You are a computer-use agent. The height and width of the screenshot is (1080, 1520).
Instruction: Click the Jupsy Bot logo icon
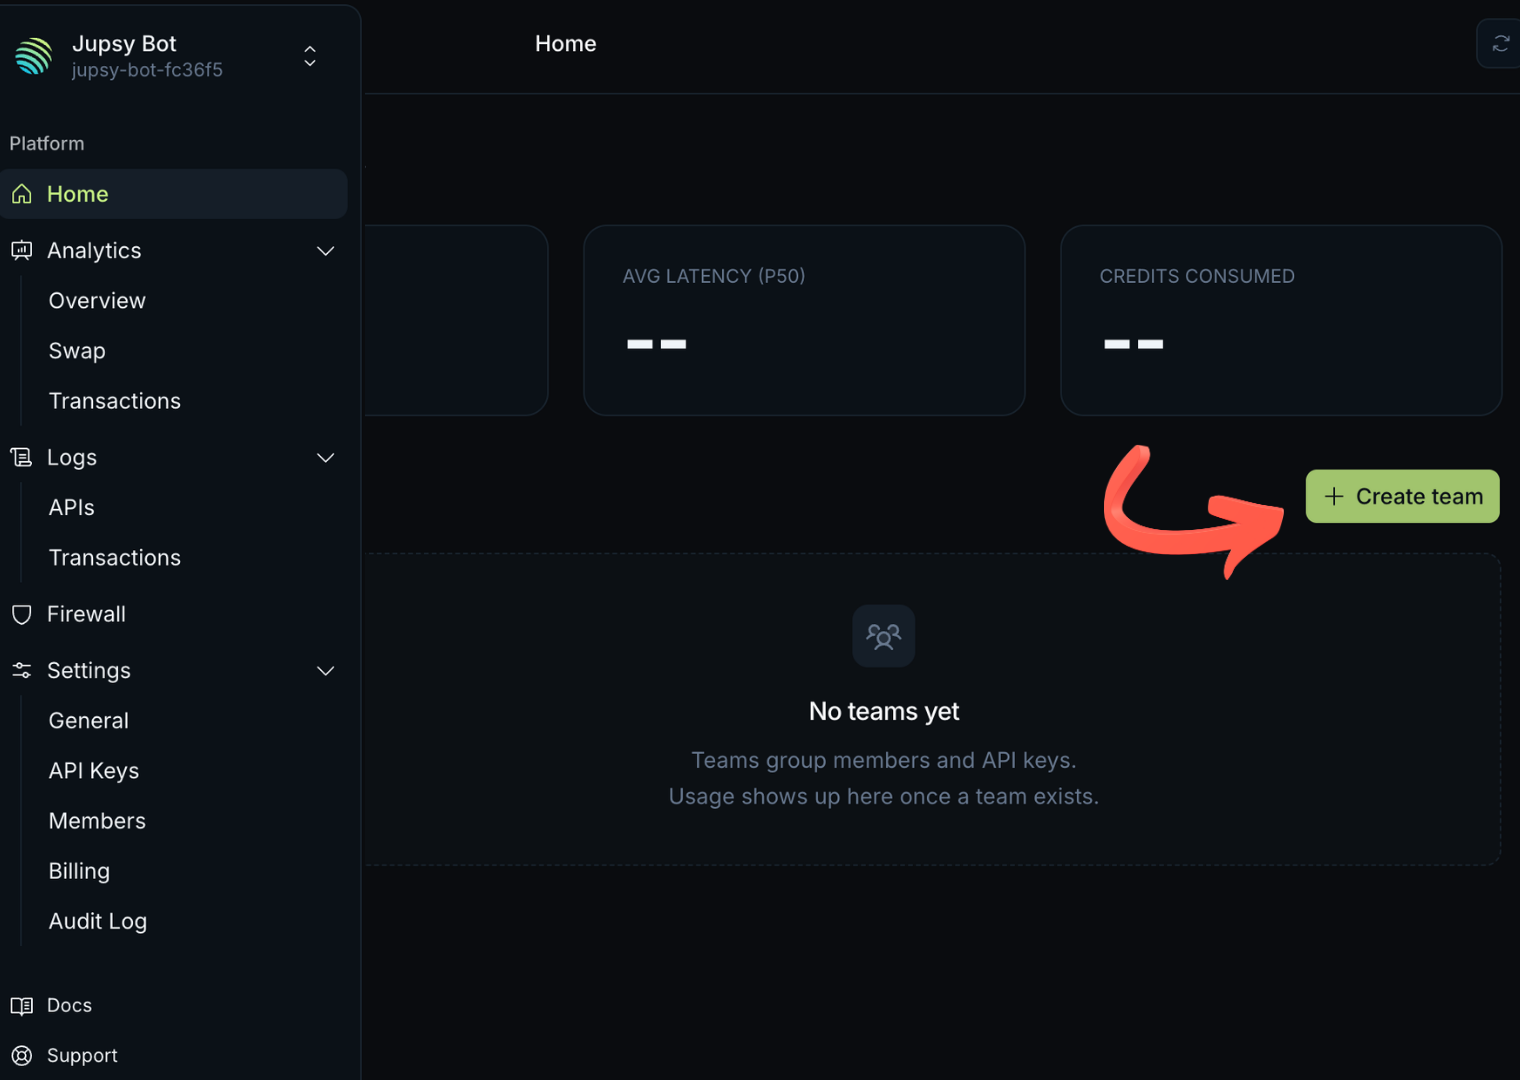click(34, 56)
